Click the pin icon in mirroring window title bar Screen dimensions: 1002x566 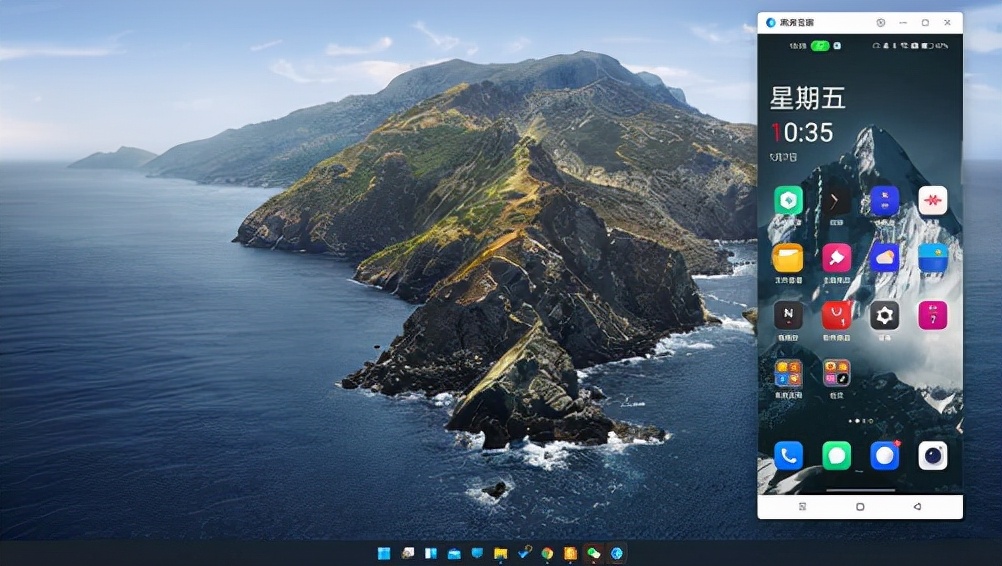point(881,22)
